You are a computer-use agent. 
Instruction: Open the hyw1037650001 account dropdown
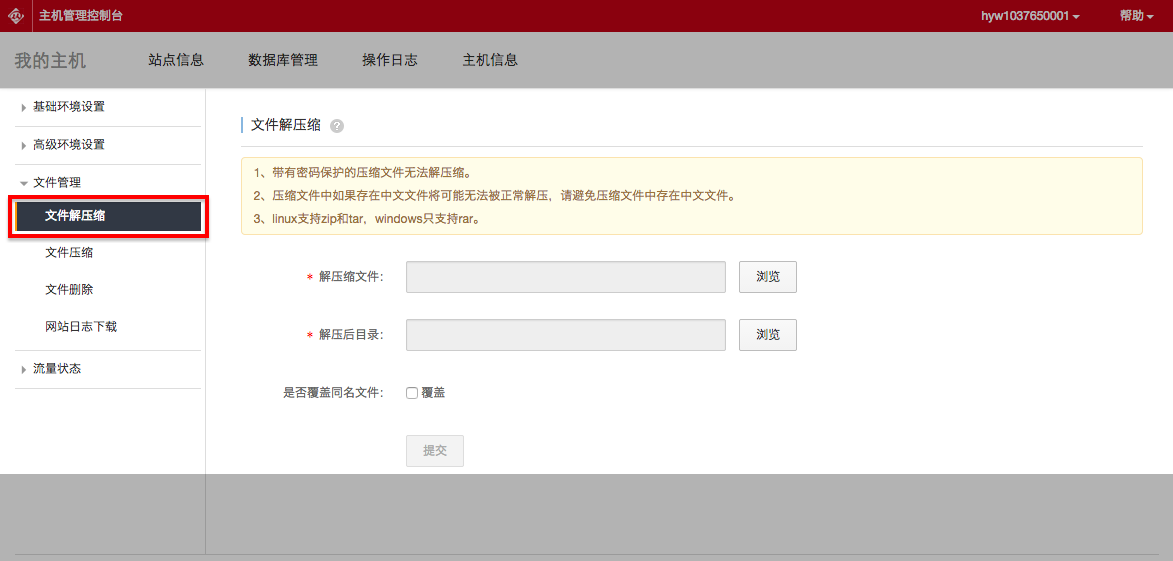(x=1030, y=16)
